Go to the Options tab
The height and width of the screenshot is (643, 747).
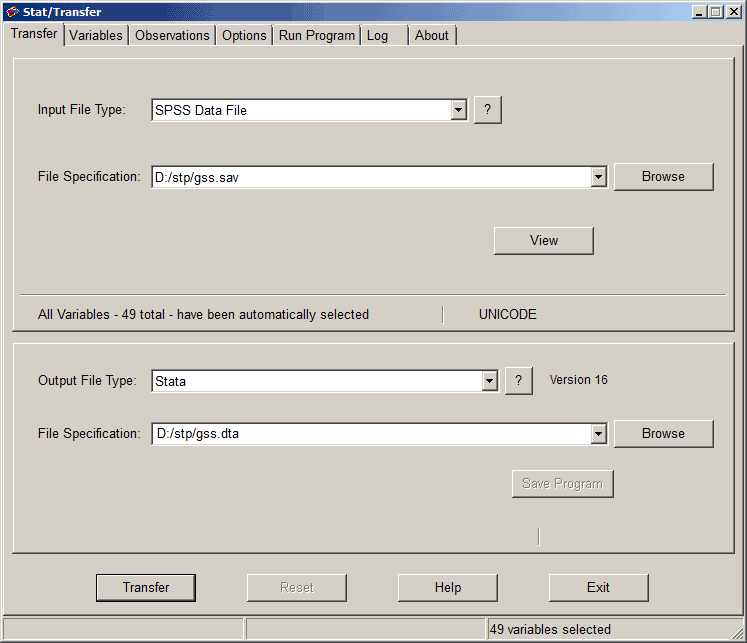pyautogui.click(x=244, y=35)
